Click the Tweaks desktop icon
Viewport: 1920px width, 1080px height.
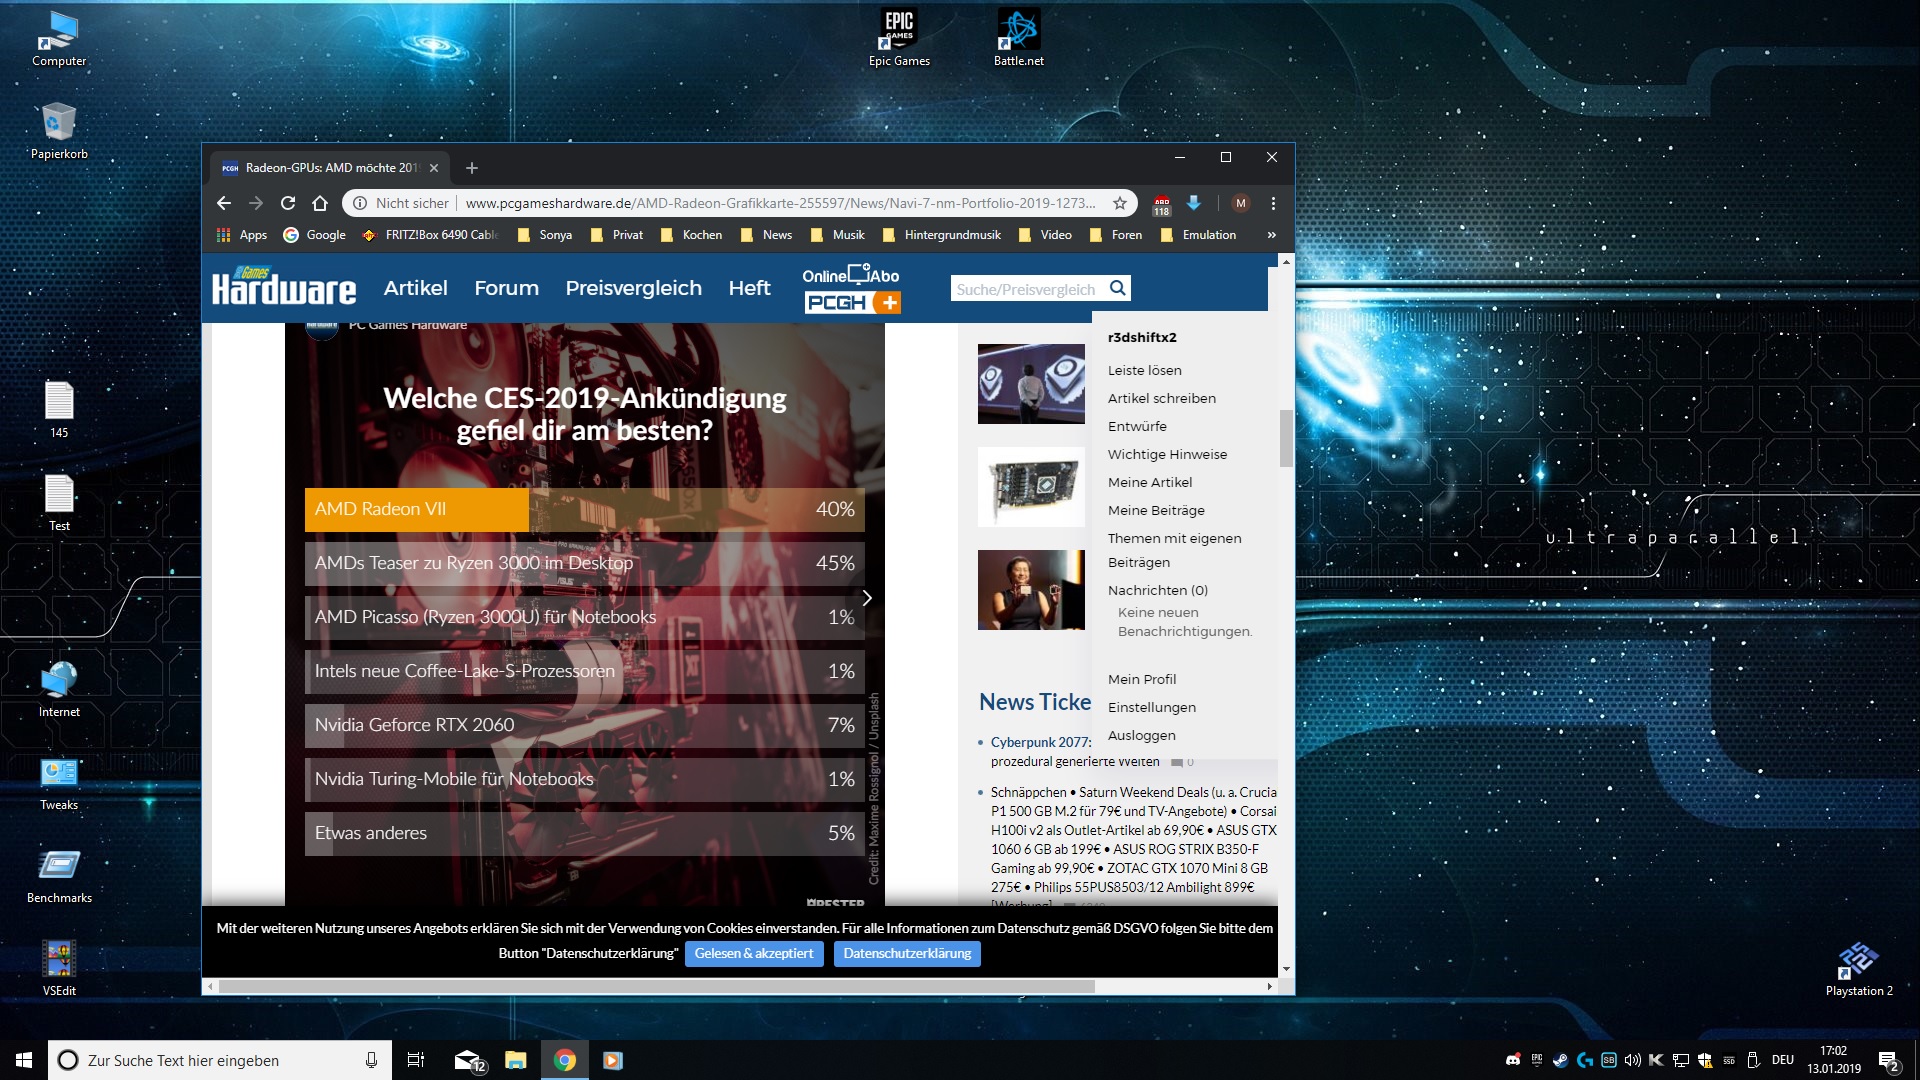click(59, 782)
